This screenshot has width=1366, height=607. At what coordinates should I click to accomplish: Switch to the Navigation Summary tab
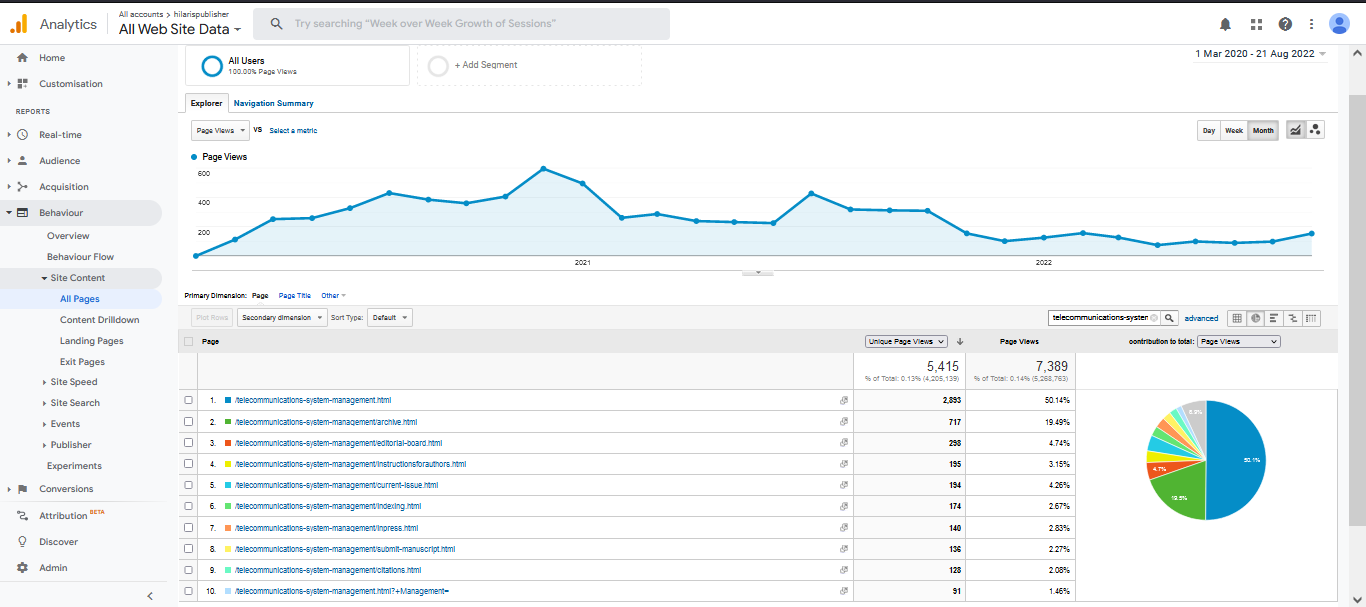click(273, 103)
